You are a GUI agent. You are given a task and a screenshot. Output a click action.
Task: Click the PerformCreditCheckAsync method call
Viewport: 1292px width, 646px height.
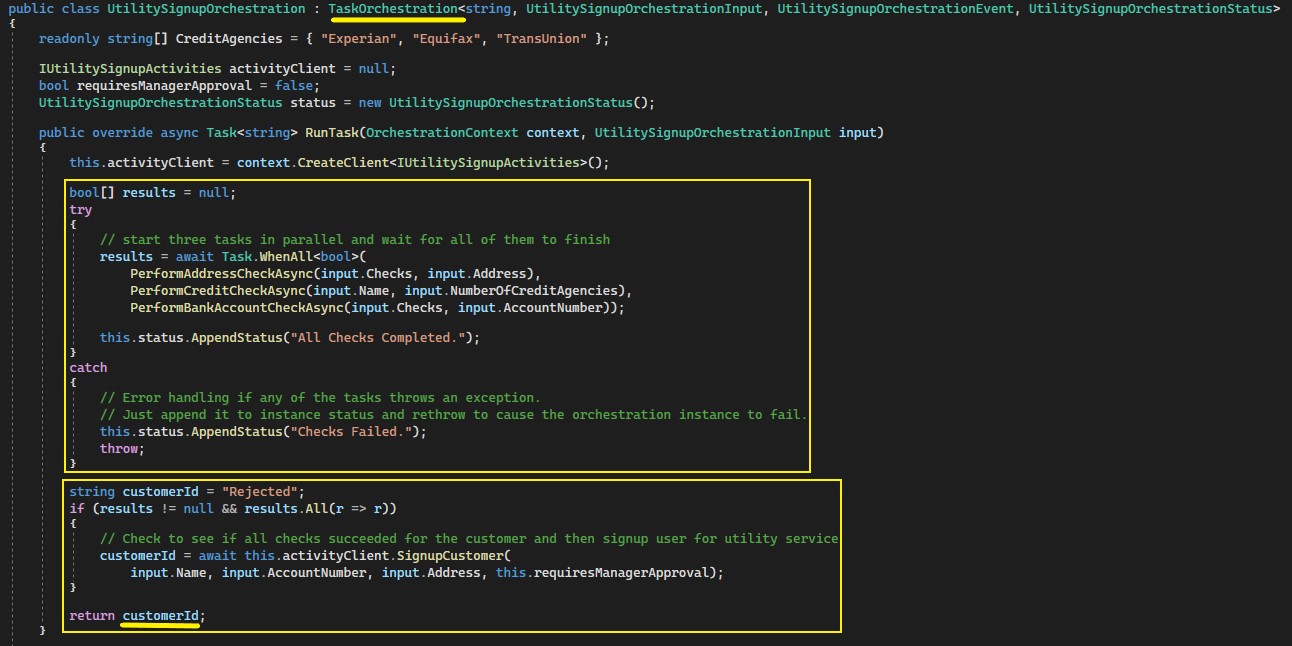point(218,291)
